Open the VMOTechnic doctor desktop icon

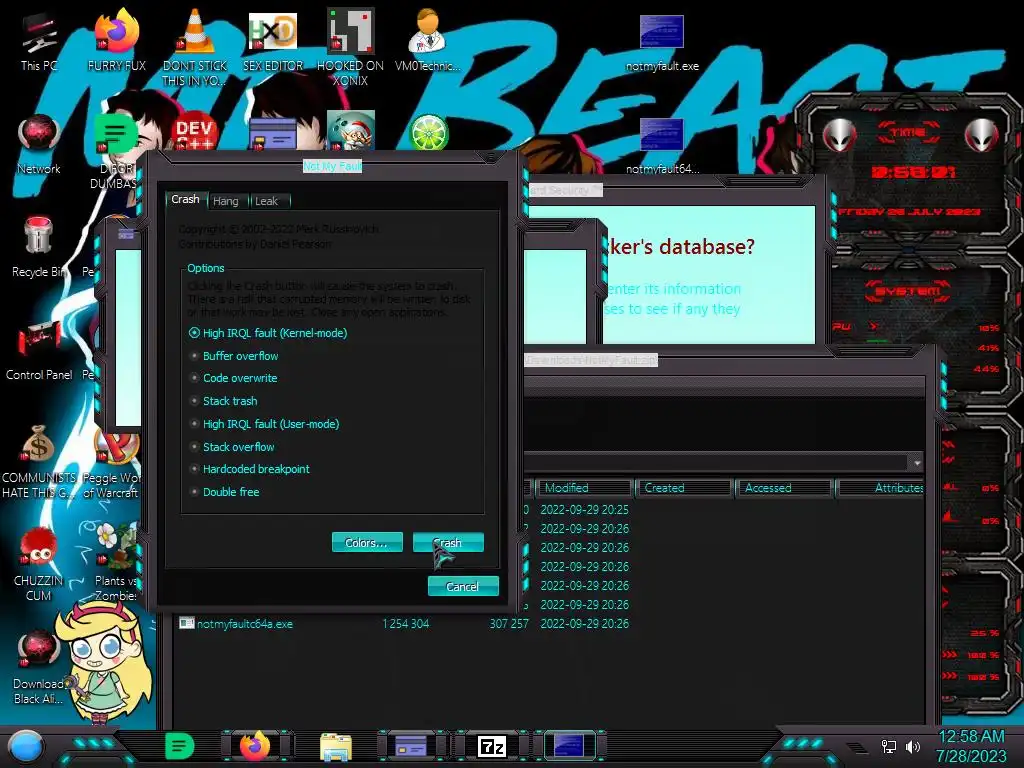coord(428,39)
